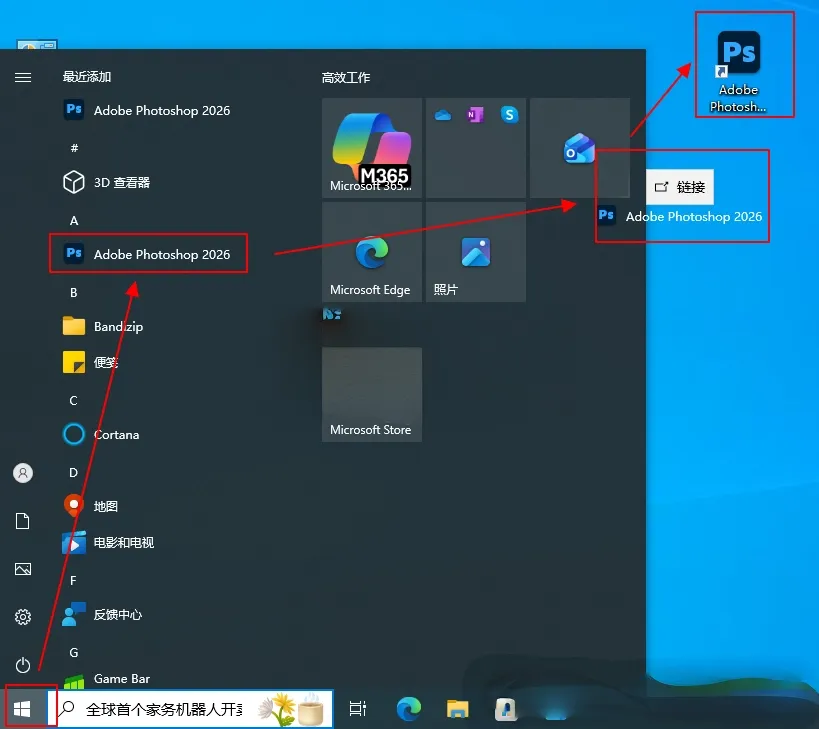Image resolution: width=819 pixels, height=729 pixels.
Task: Click the Windows Start button
Action: point(22,709)
